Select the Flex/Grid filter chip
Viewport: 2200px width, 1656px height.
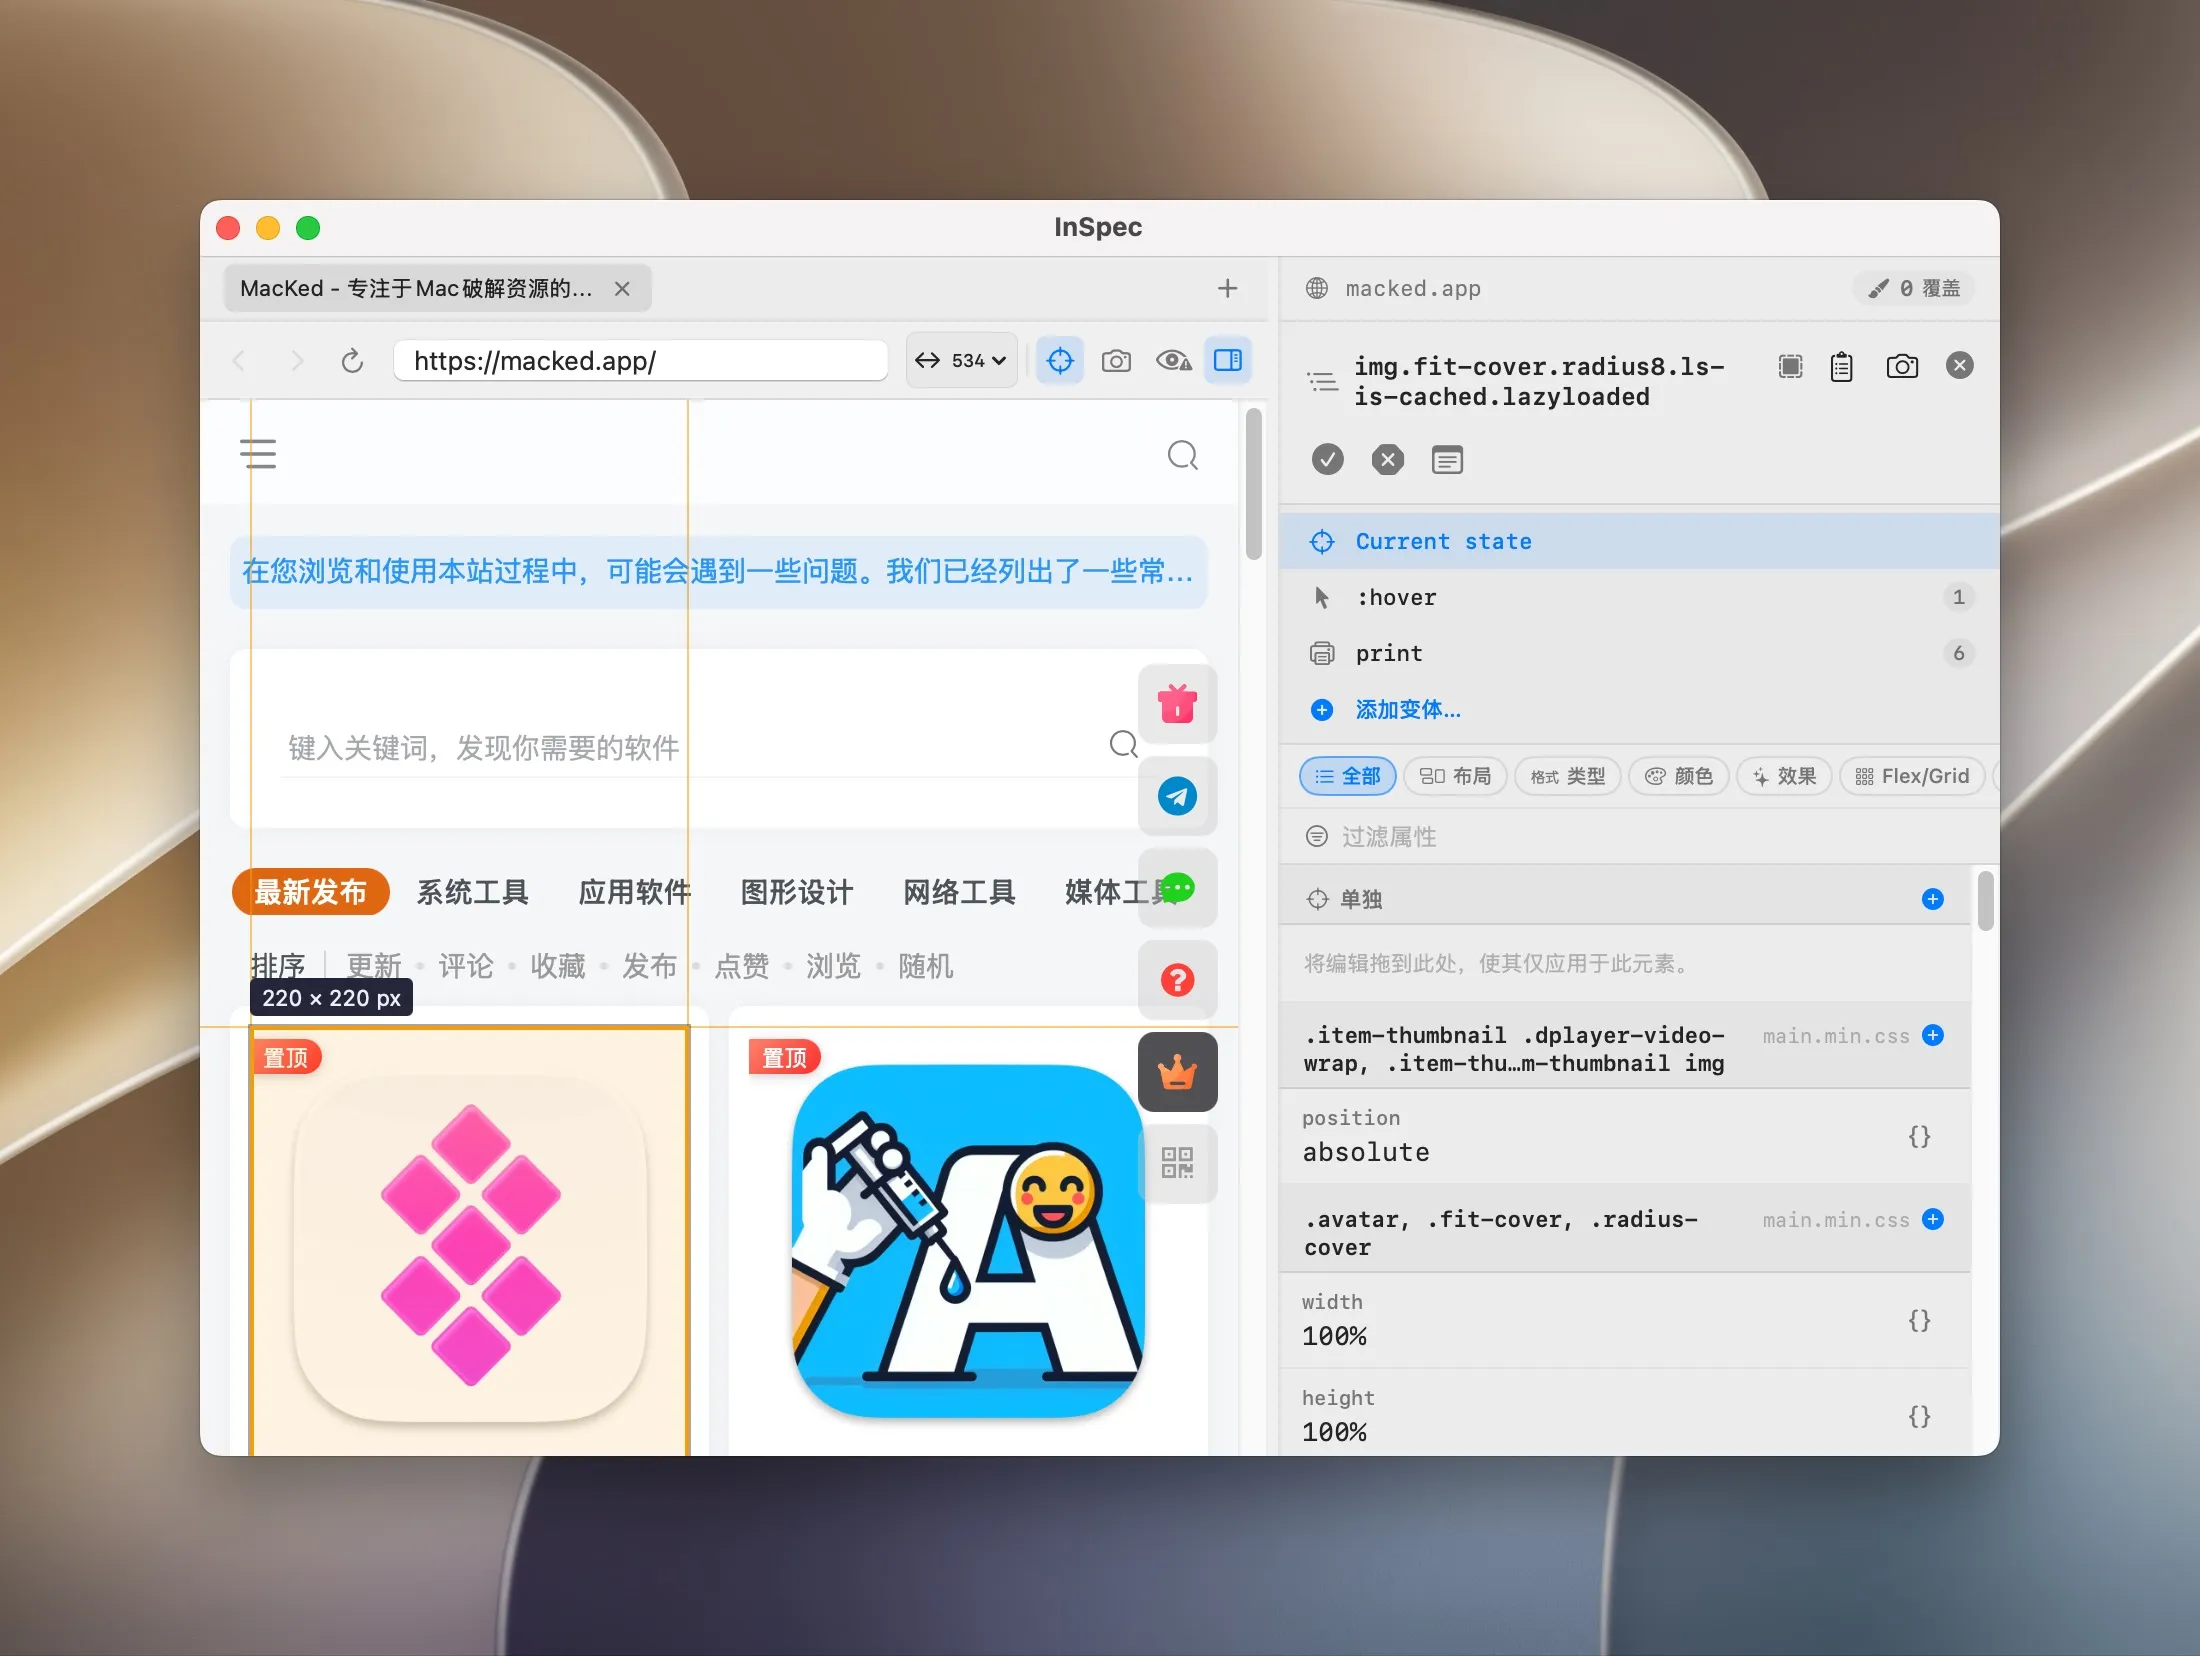click(x=1912, y=776)
